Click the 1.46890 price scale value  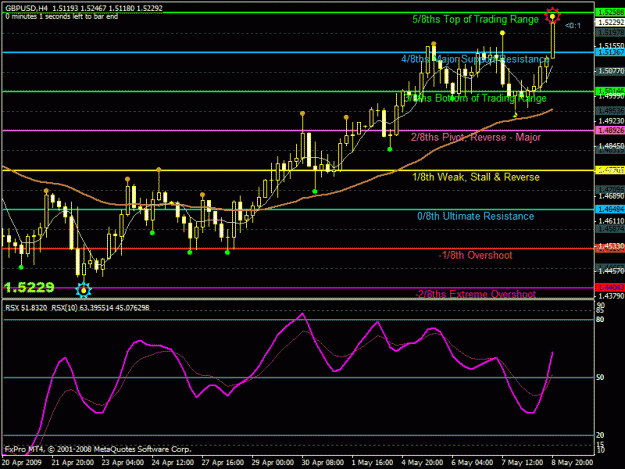[x=611, y=196]
